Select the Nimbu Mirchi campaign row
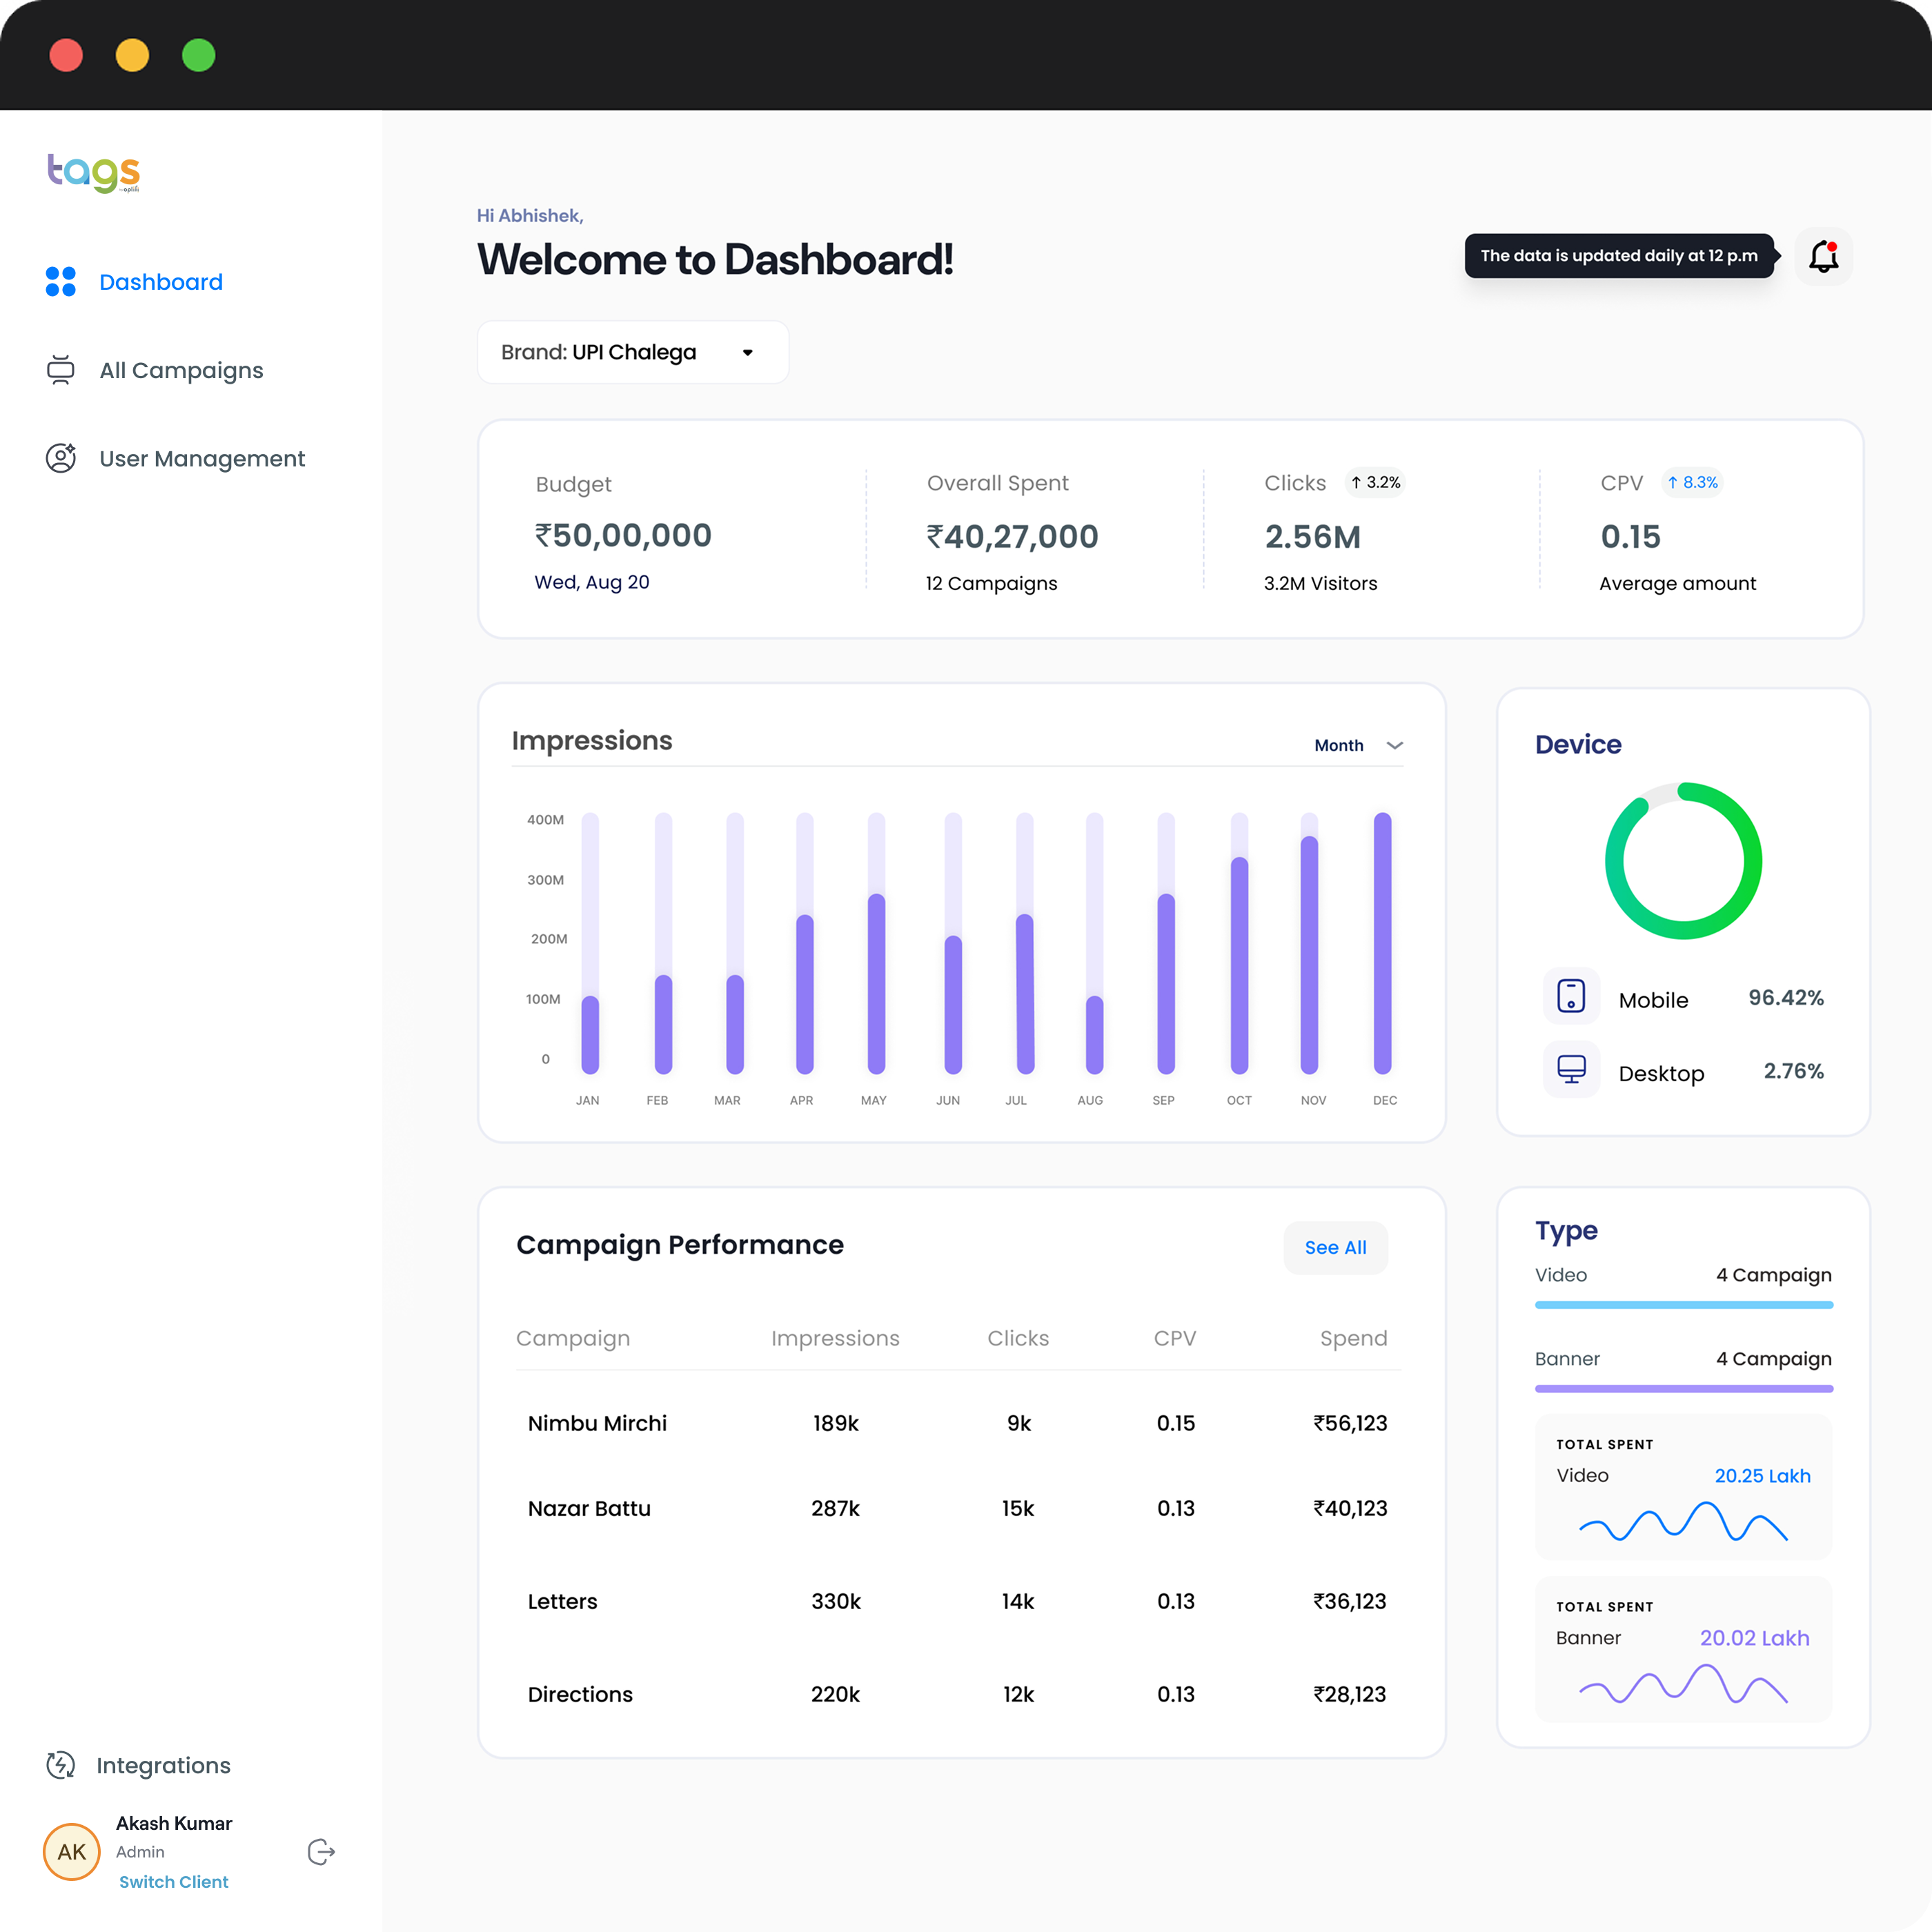Screen dimensions: 1932x1932 click(957, 1423)
